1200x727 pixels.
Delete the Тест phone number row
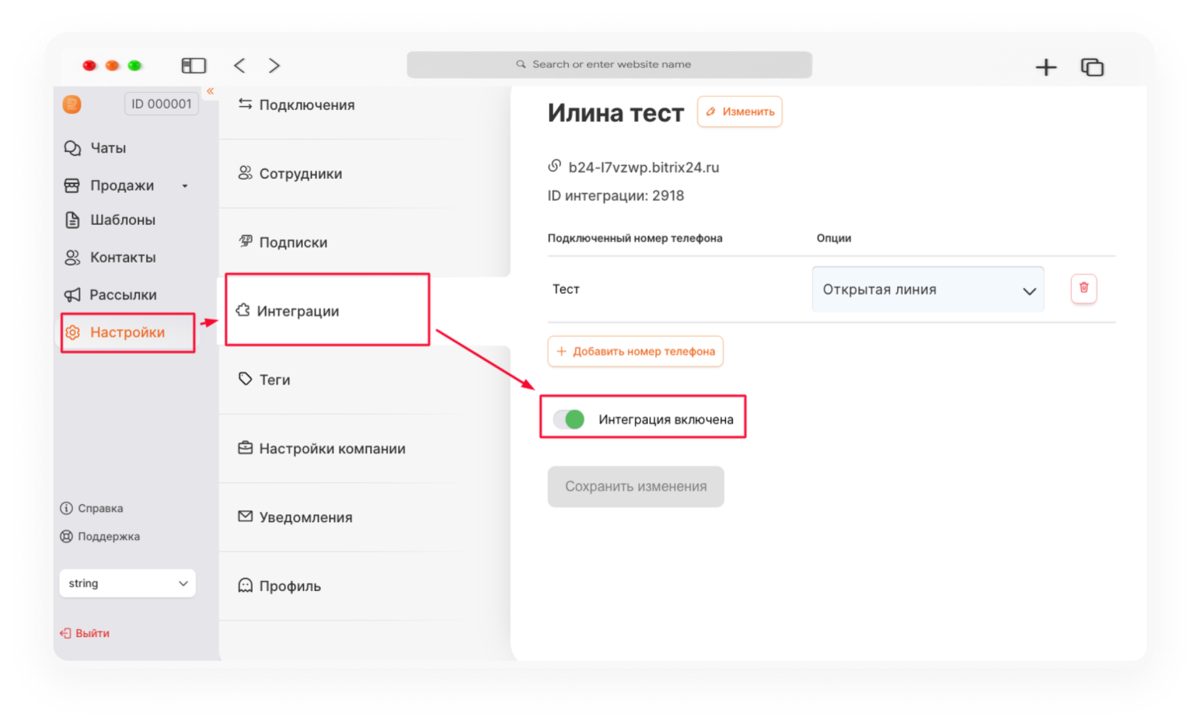pyautogui.click(x=1084, y=289)
